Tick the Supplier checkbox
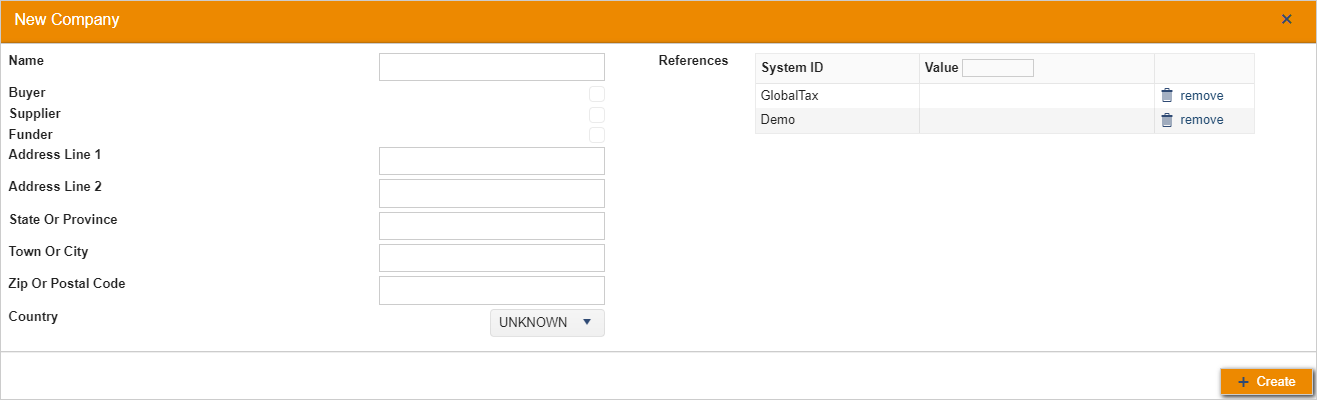The image size is (1317, 400). click(597, 114)
